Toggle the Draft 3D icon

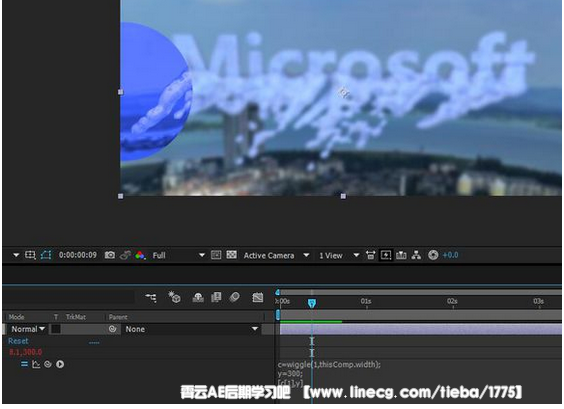tap(174, 297)
